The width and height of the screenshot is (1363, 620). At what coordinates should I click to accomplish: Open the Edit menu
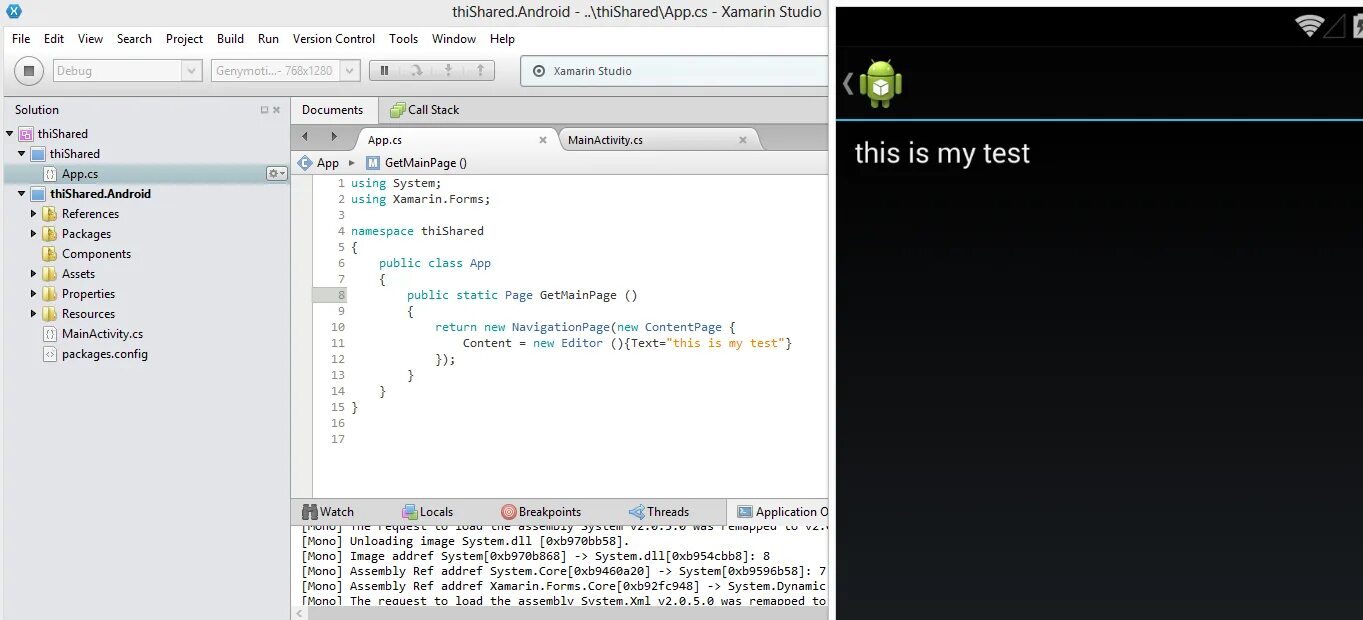click(54, 39)
